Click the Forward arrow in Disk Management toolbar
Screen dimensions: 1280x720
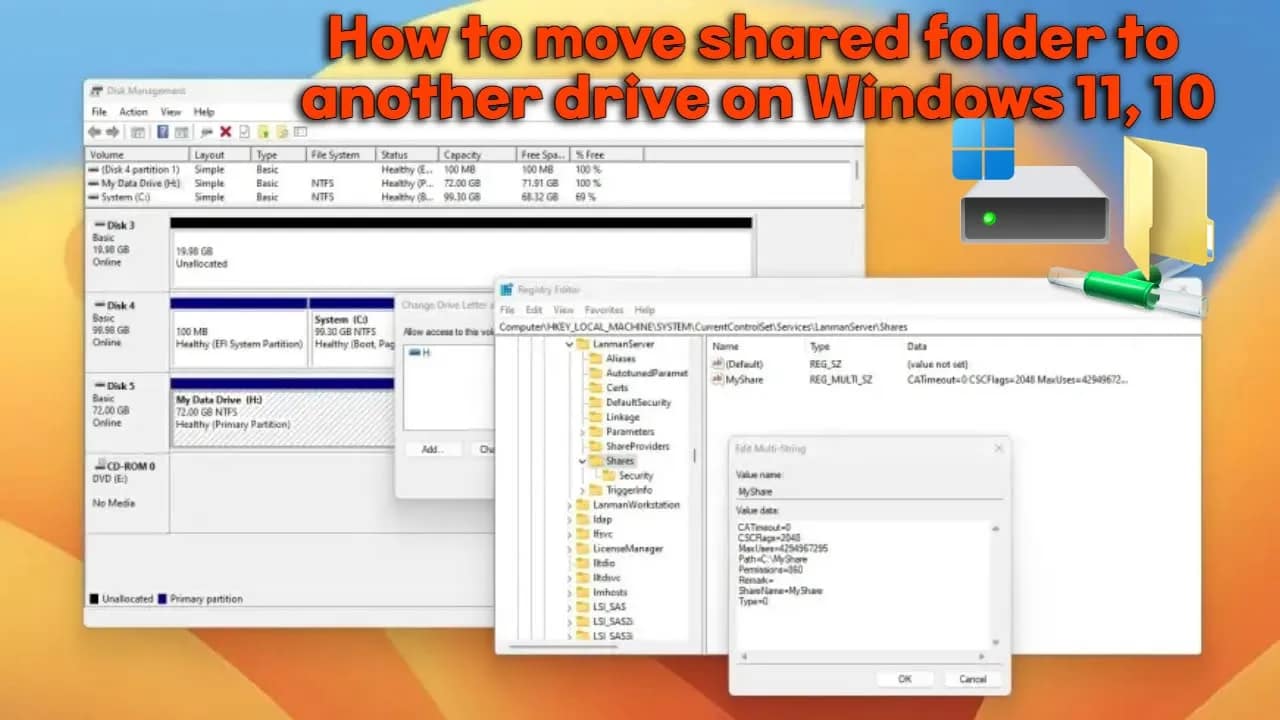[112, 129]
